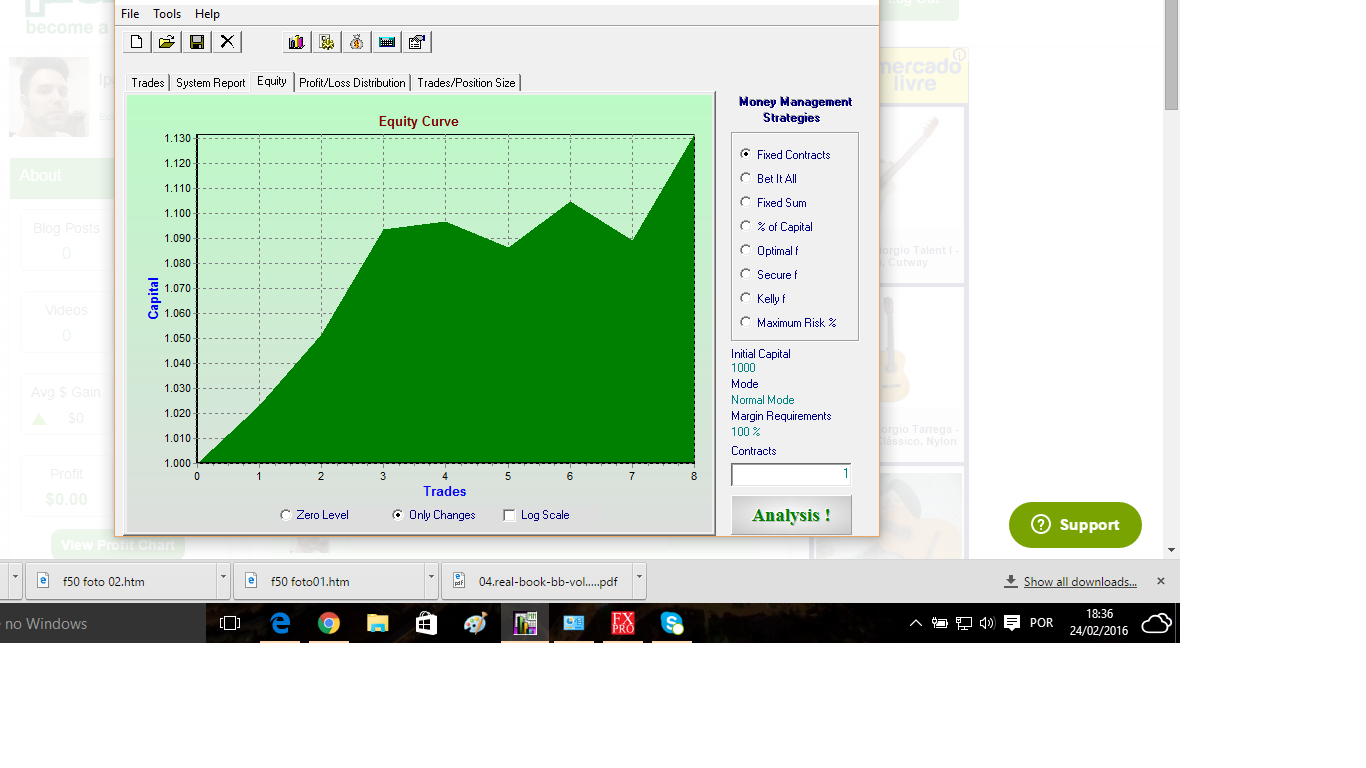Screen dimensions: 1366x768
Task: Open the Tools menu
Action: click(167, 14)
